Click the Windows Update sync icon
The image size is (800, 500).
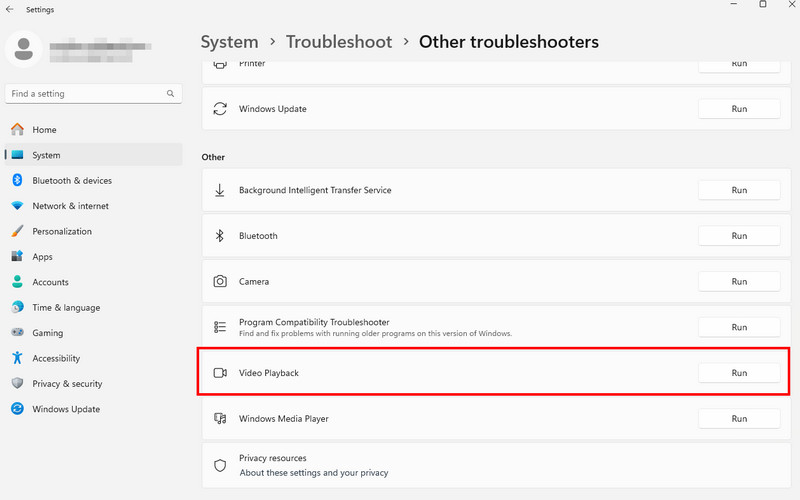[x=220, y=109]
